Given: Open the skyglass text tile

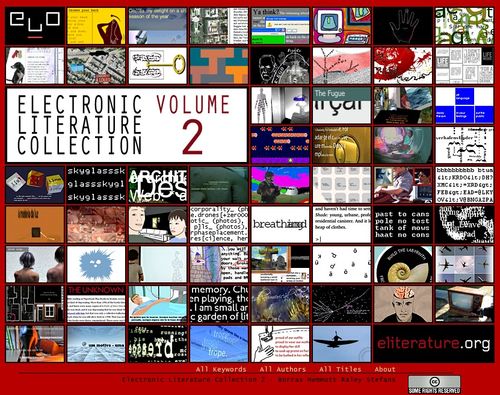Looking at the screenshot, I should click(x=96, y=185).
